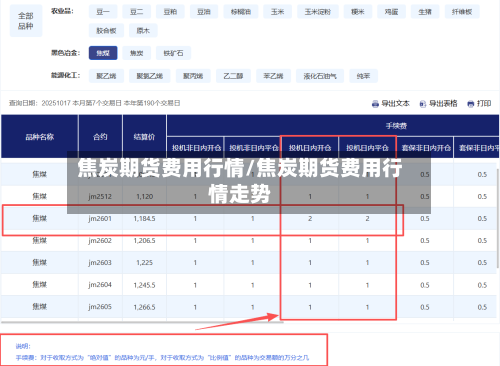Pick the 乙二醇 product filter
Image resolution: width=500 pixels, height=366 pixels.
click(x=233, y=76)
